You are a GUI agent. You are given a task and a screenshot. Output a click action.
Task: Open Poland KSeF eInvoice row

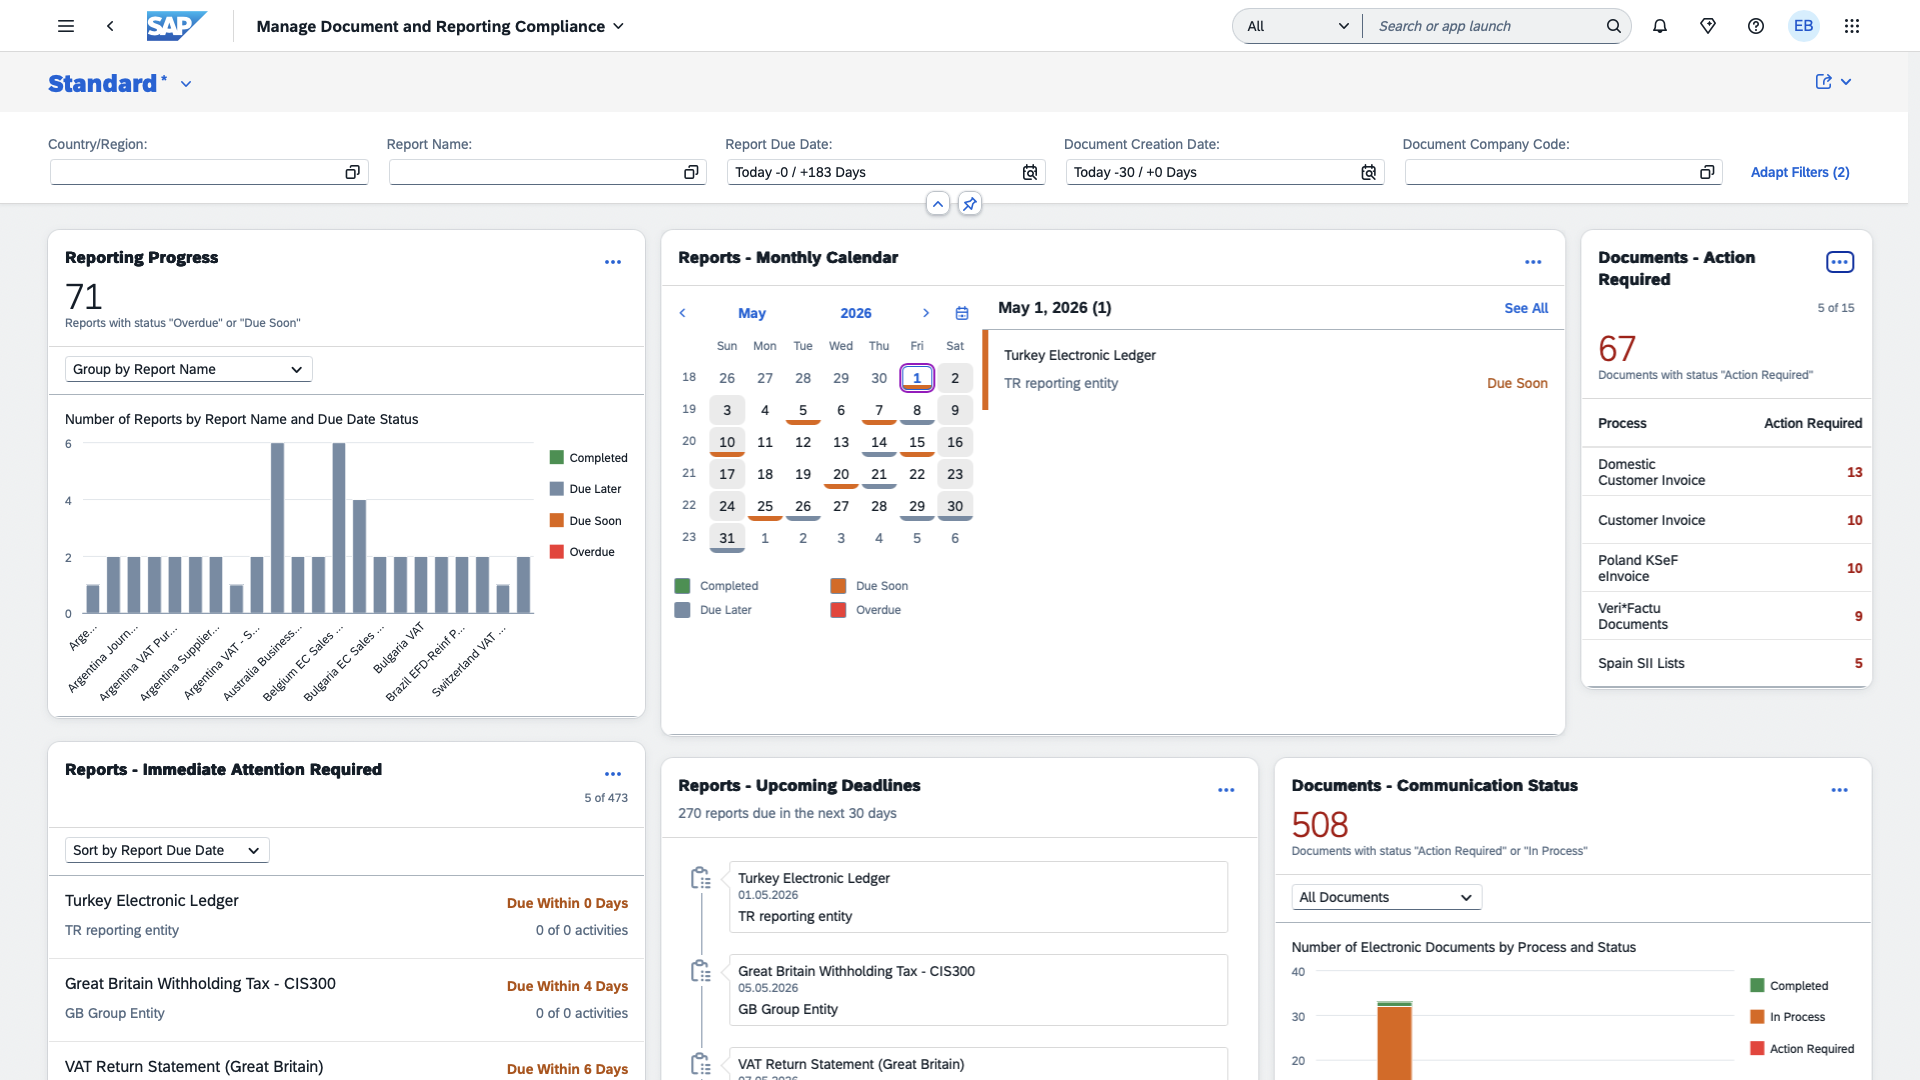click(1727, 568)
